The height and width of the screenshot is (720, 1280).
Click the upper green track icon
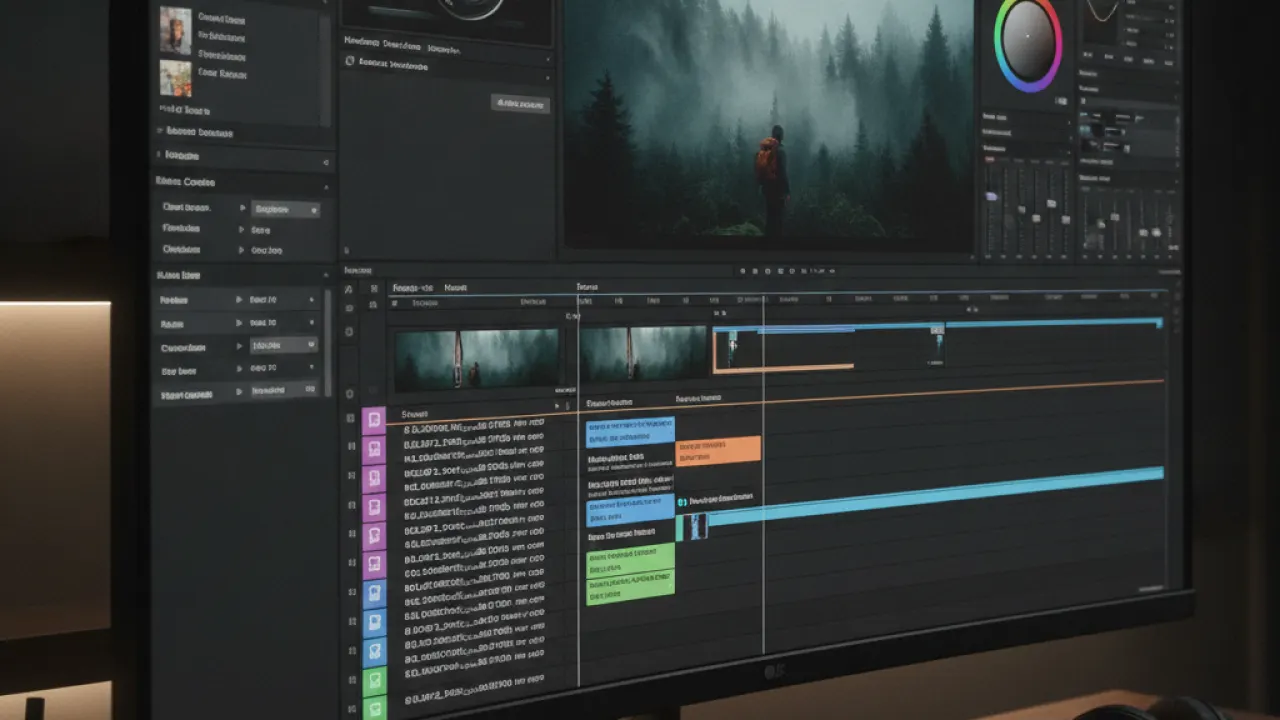pyautogui.click(x=373, y=683)
